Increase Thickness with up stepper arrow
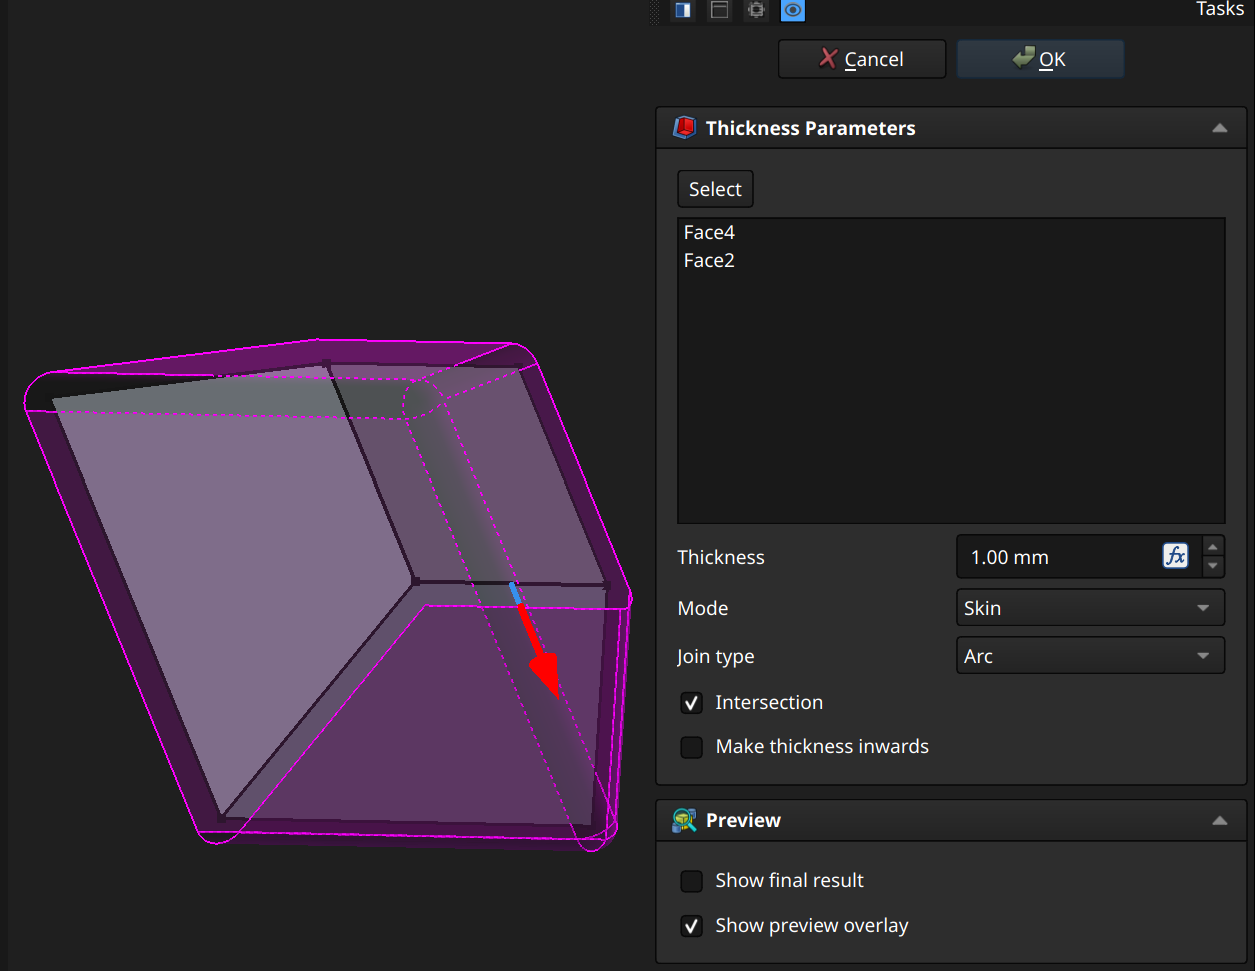Image resolution: width=1255 pixels, height=971 pixels. (1213, 546)
